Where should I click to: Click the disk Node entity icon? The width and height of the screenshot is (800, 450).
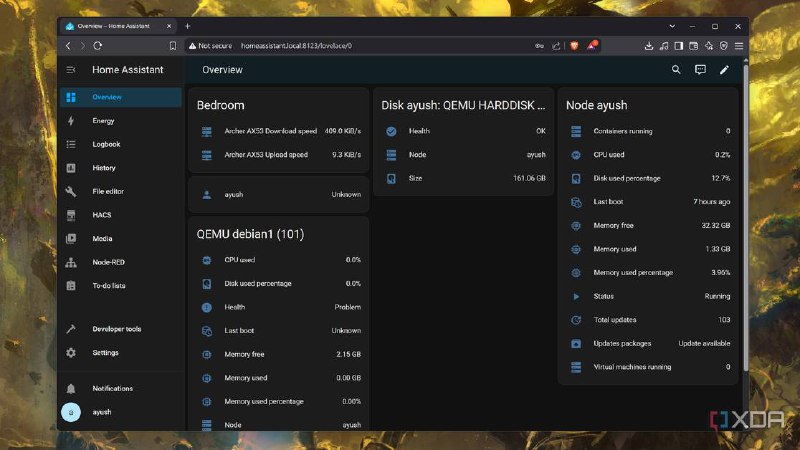(391, 155)
